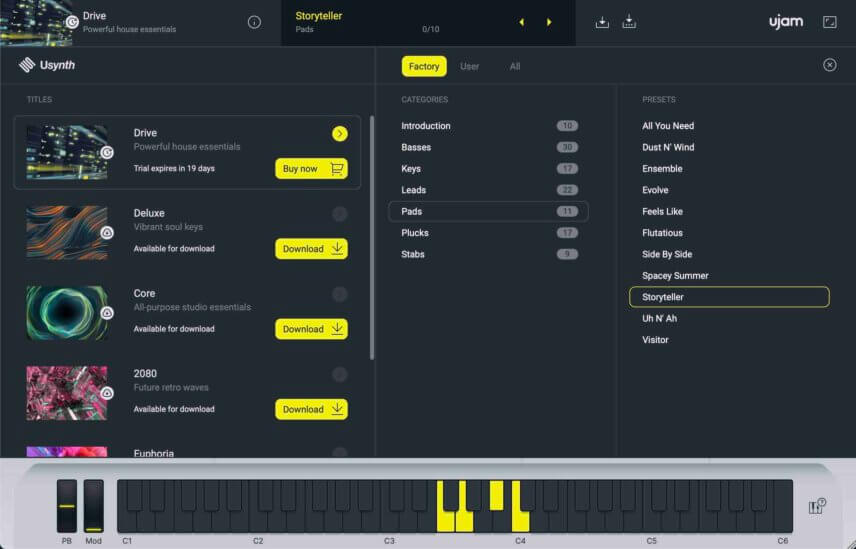Select Drive title arrow button

pos(340,134)
